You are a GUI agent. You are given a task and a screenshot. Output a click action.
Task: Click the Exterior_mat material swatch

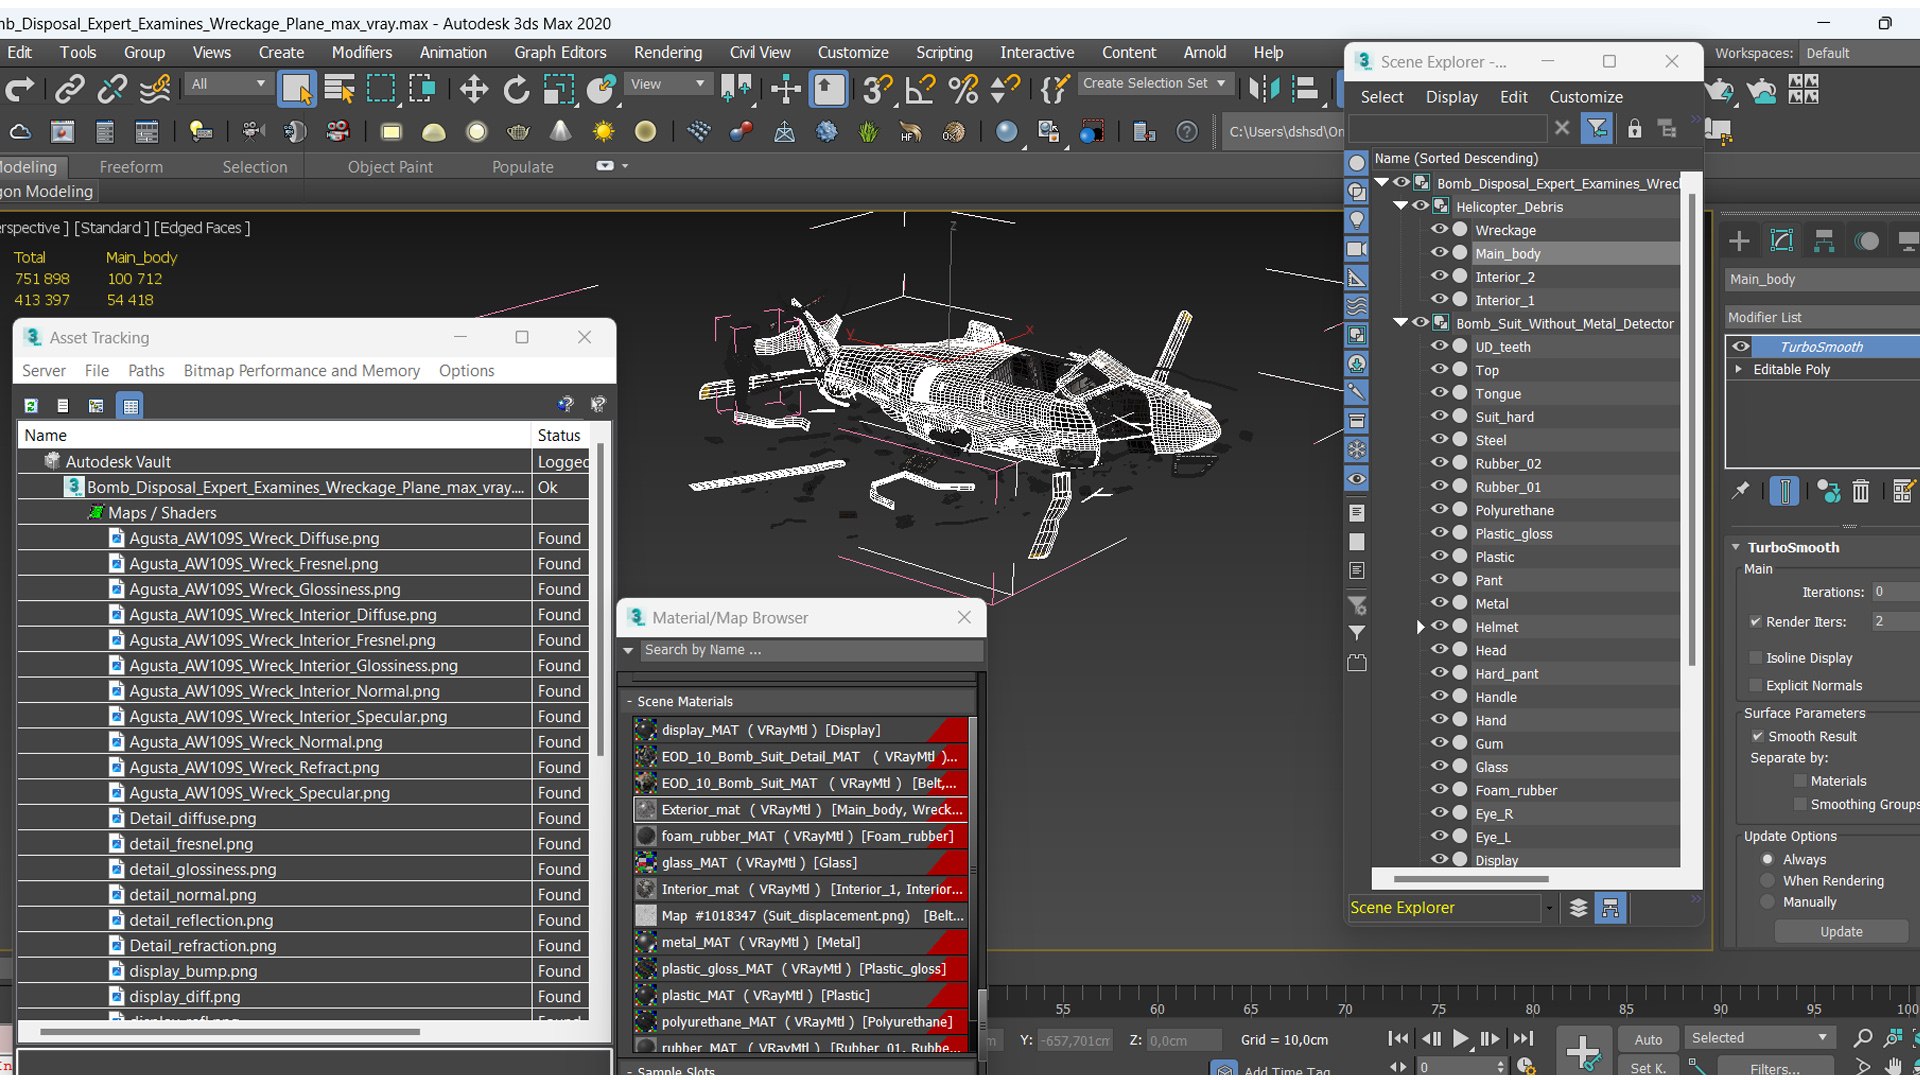tap(646, 809)
